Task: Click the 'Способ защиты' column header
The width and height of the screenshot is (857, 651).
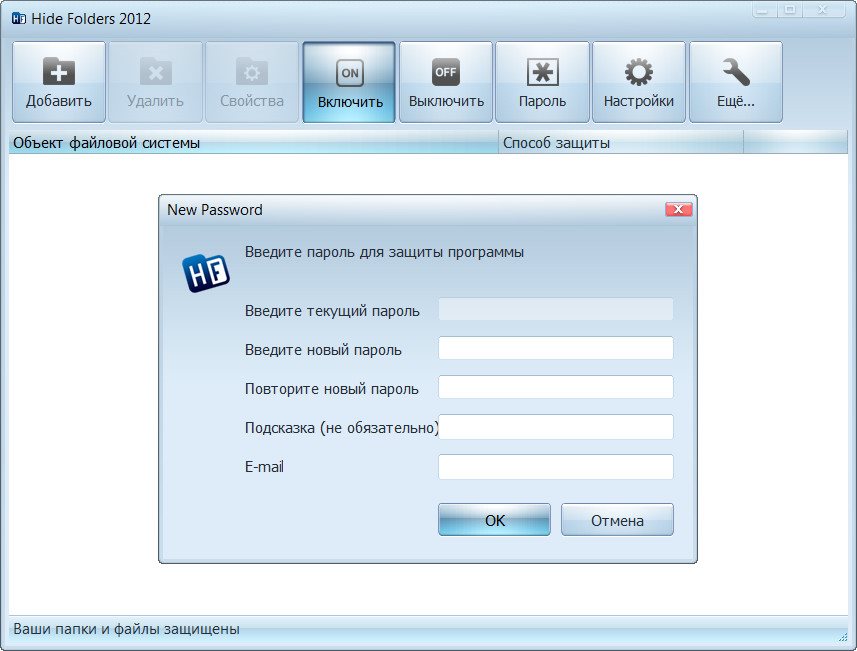Action: click(620, 143)
